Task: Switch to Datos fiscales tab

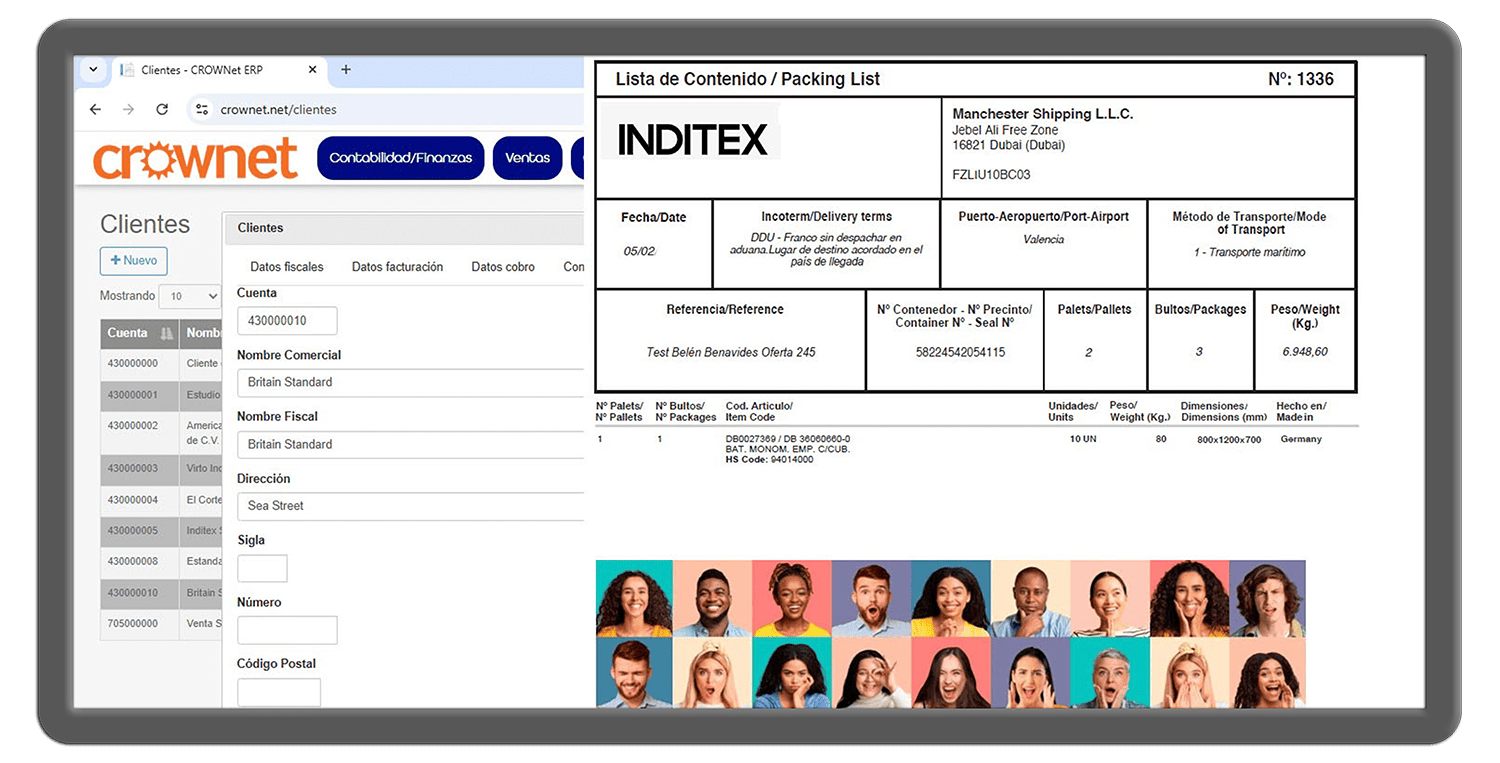Action: pos(287,267)
